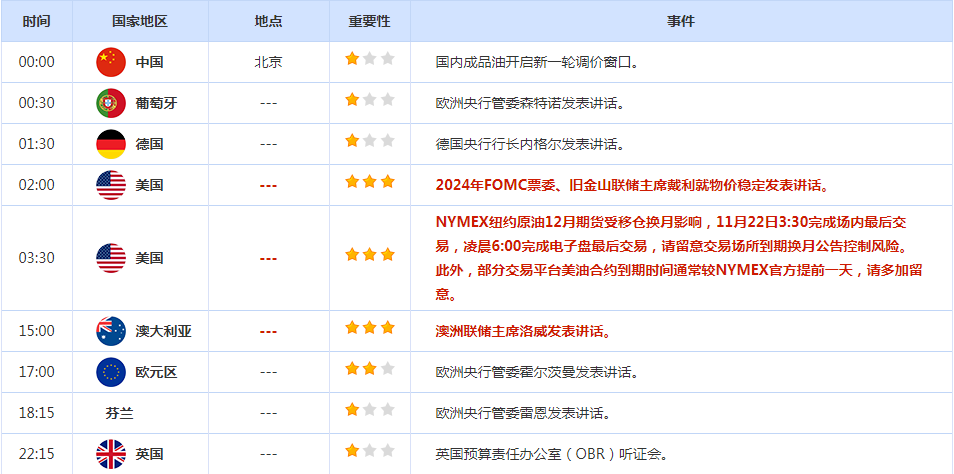Click the US flag in the 02:00 row

tap(111, 185)
